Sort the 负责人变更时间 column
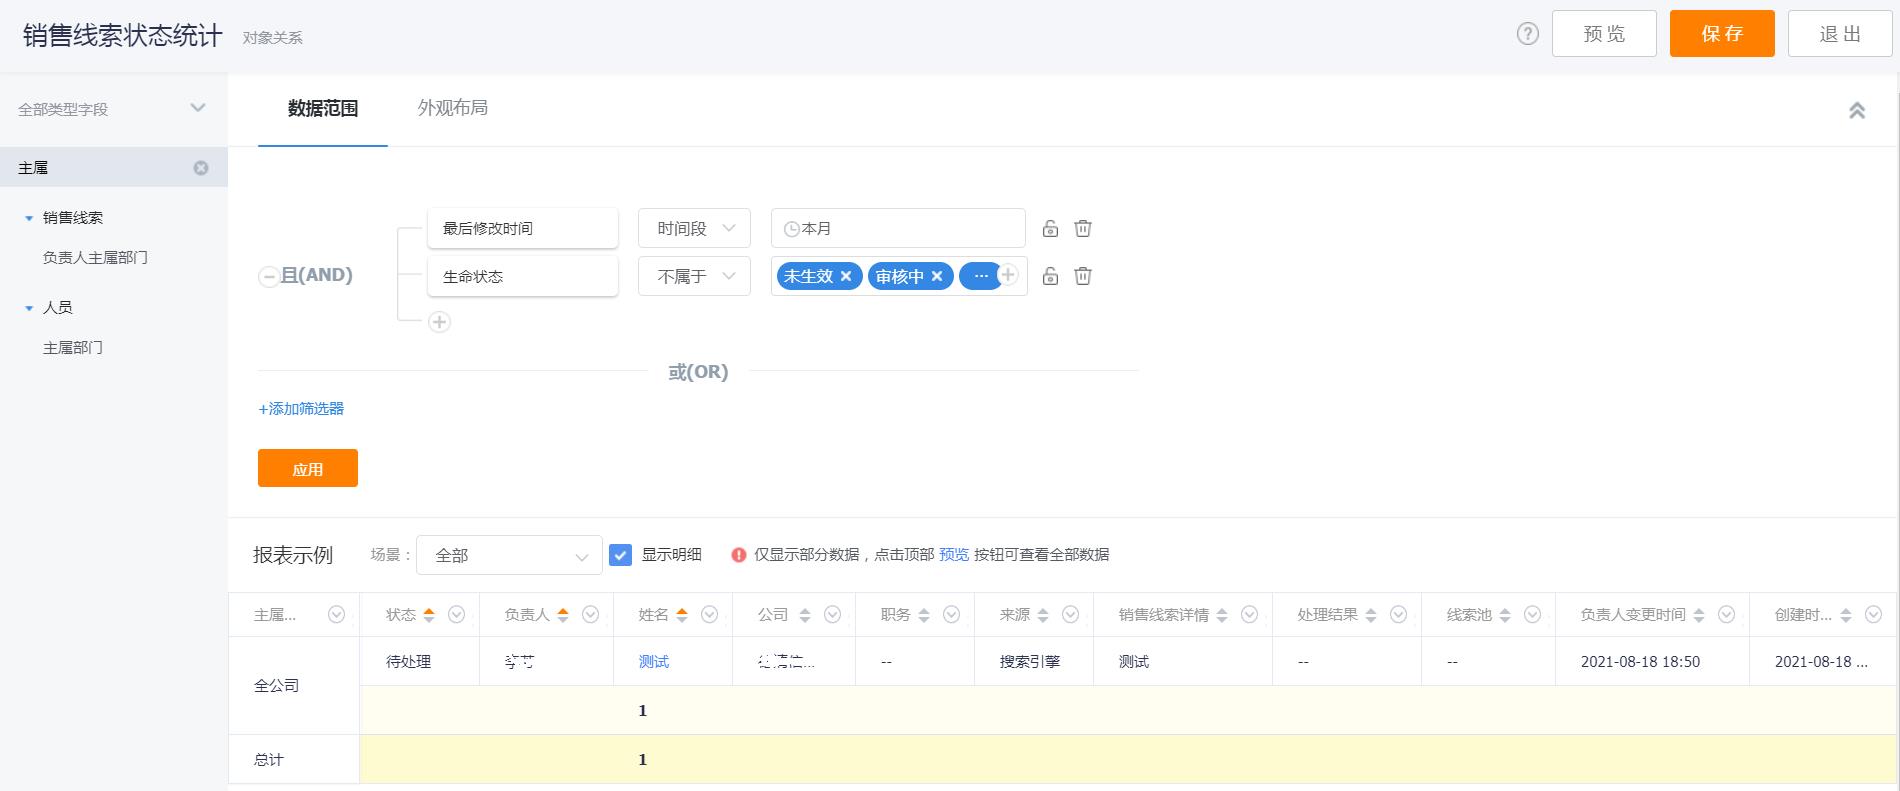 (1699, 615)
